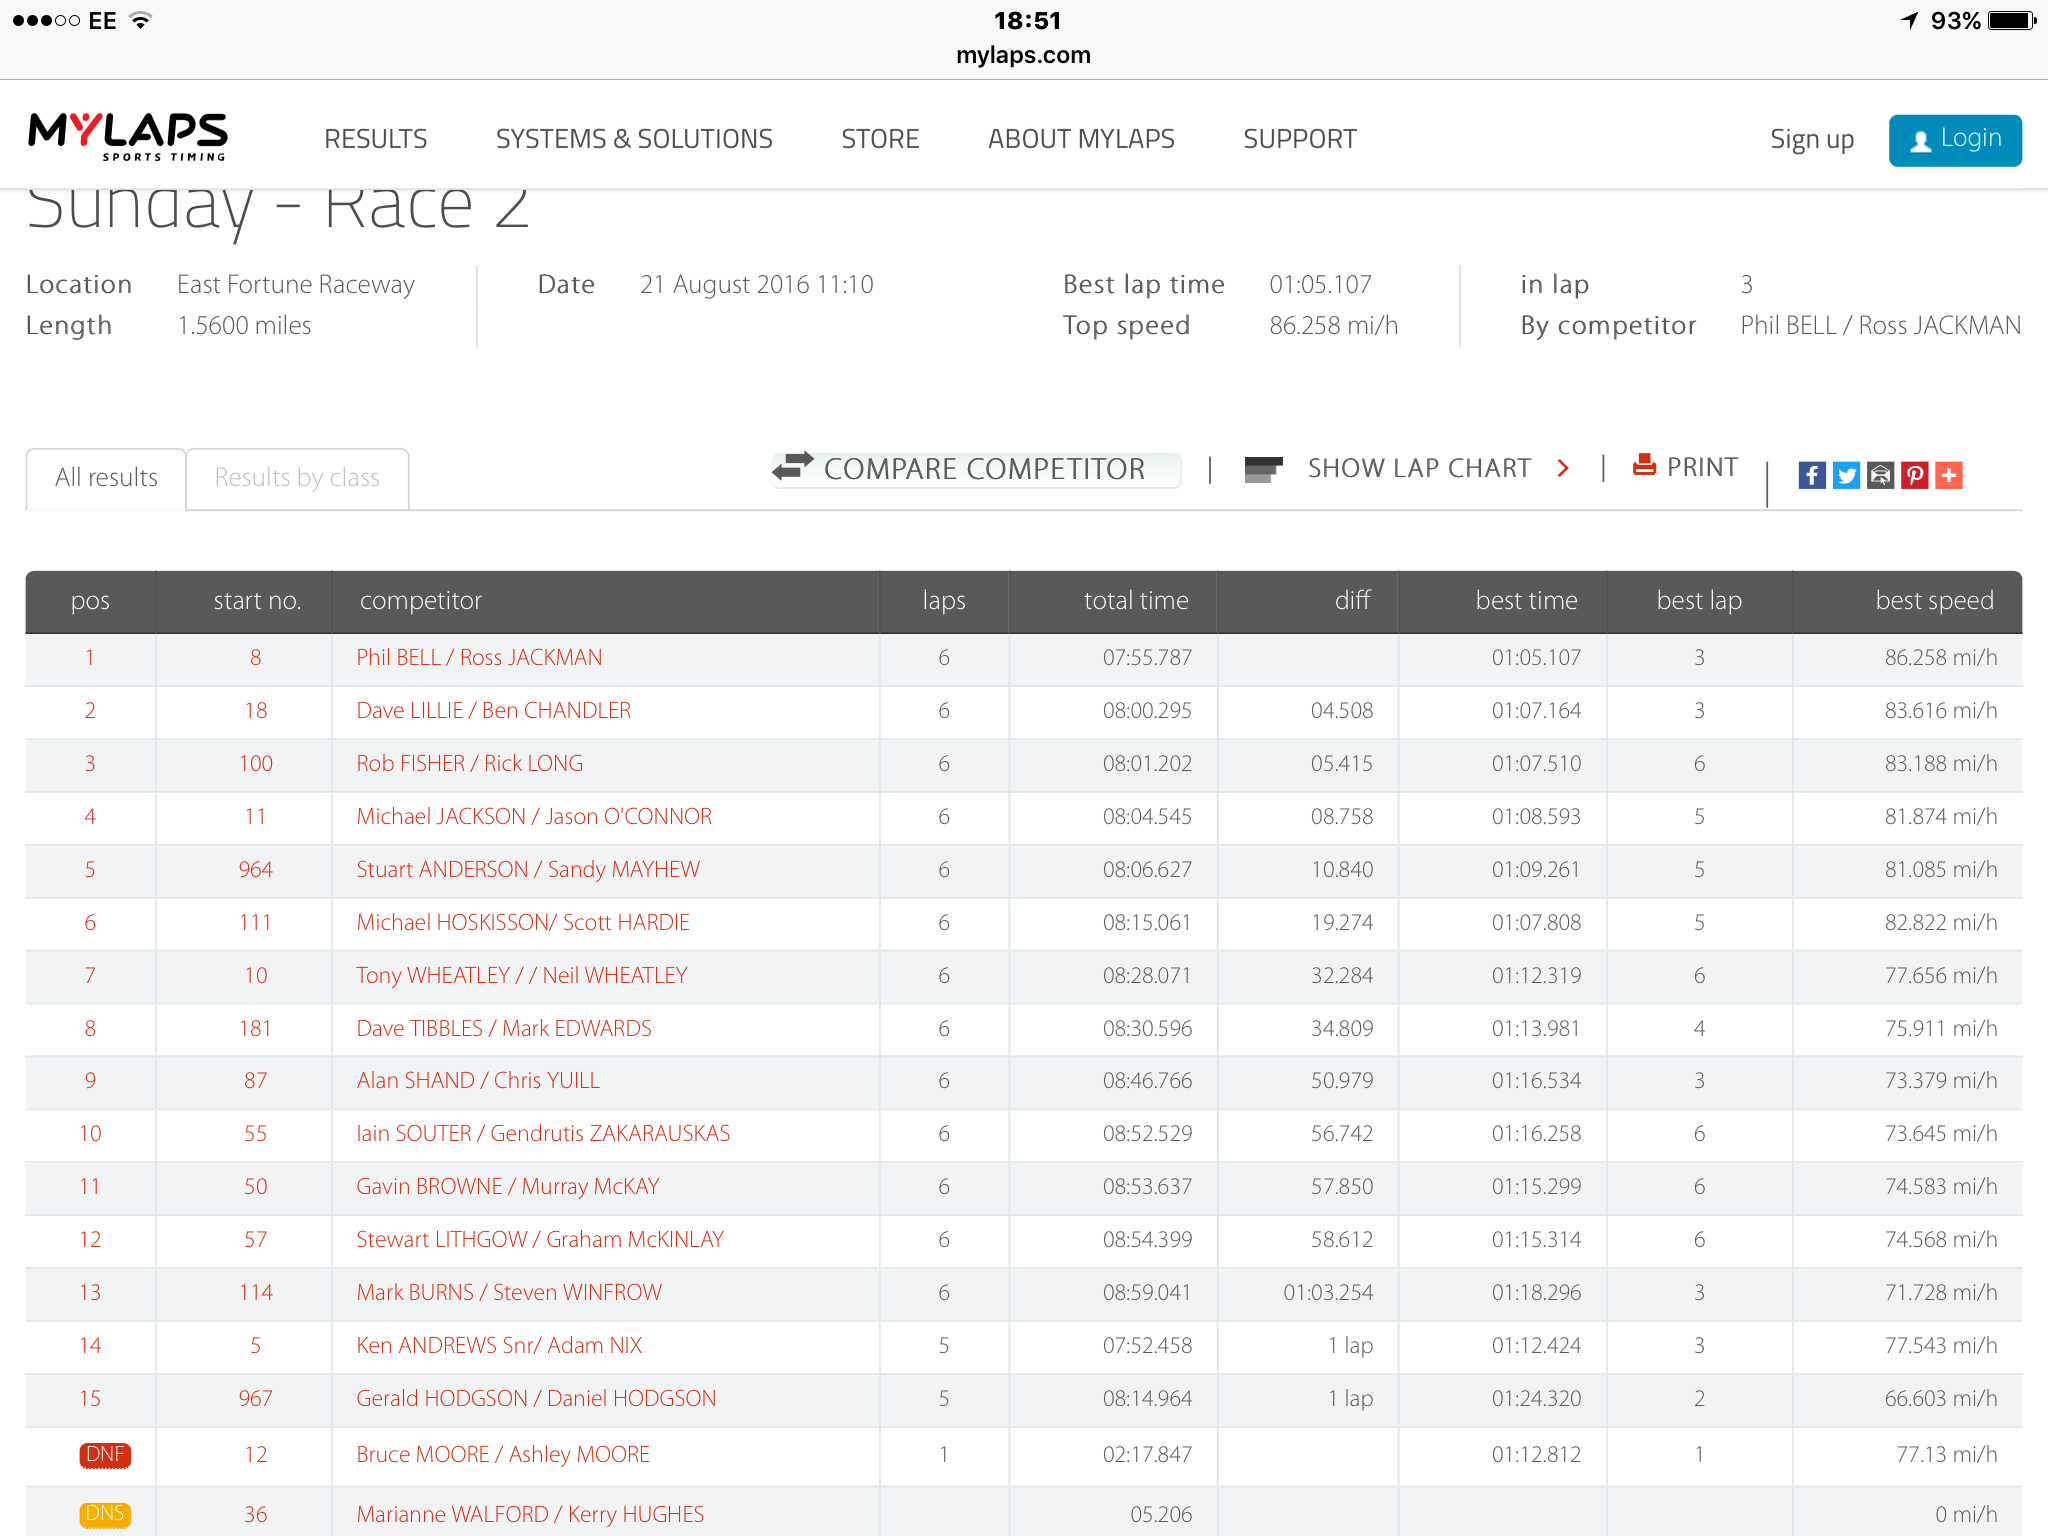Sort table by best speed column
This screenshot has height=1536, width=2048.
coord(1934,600)
